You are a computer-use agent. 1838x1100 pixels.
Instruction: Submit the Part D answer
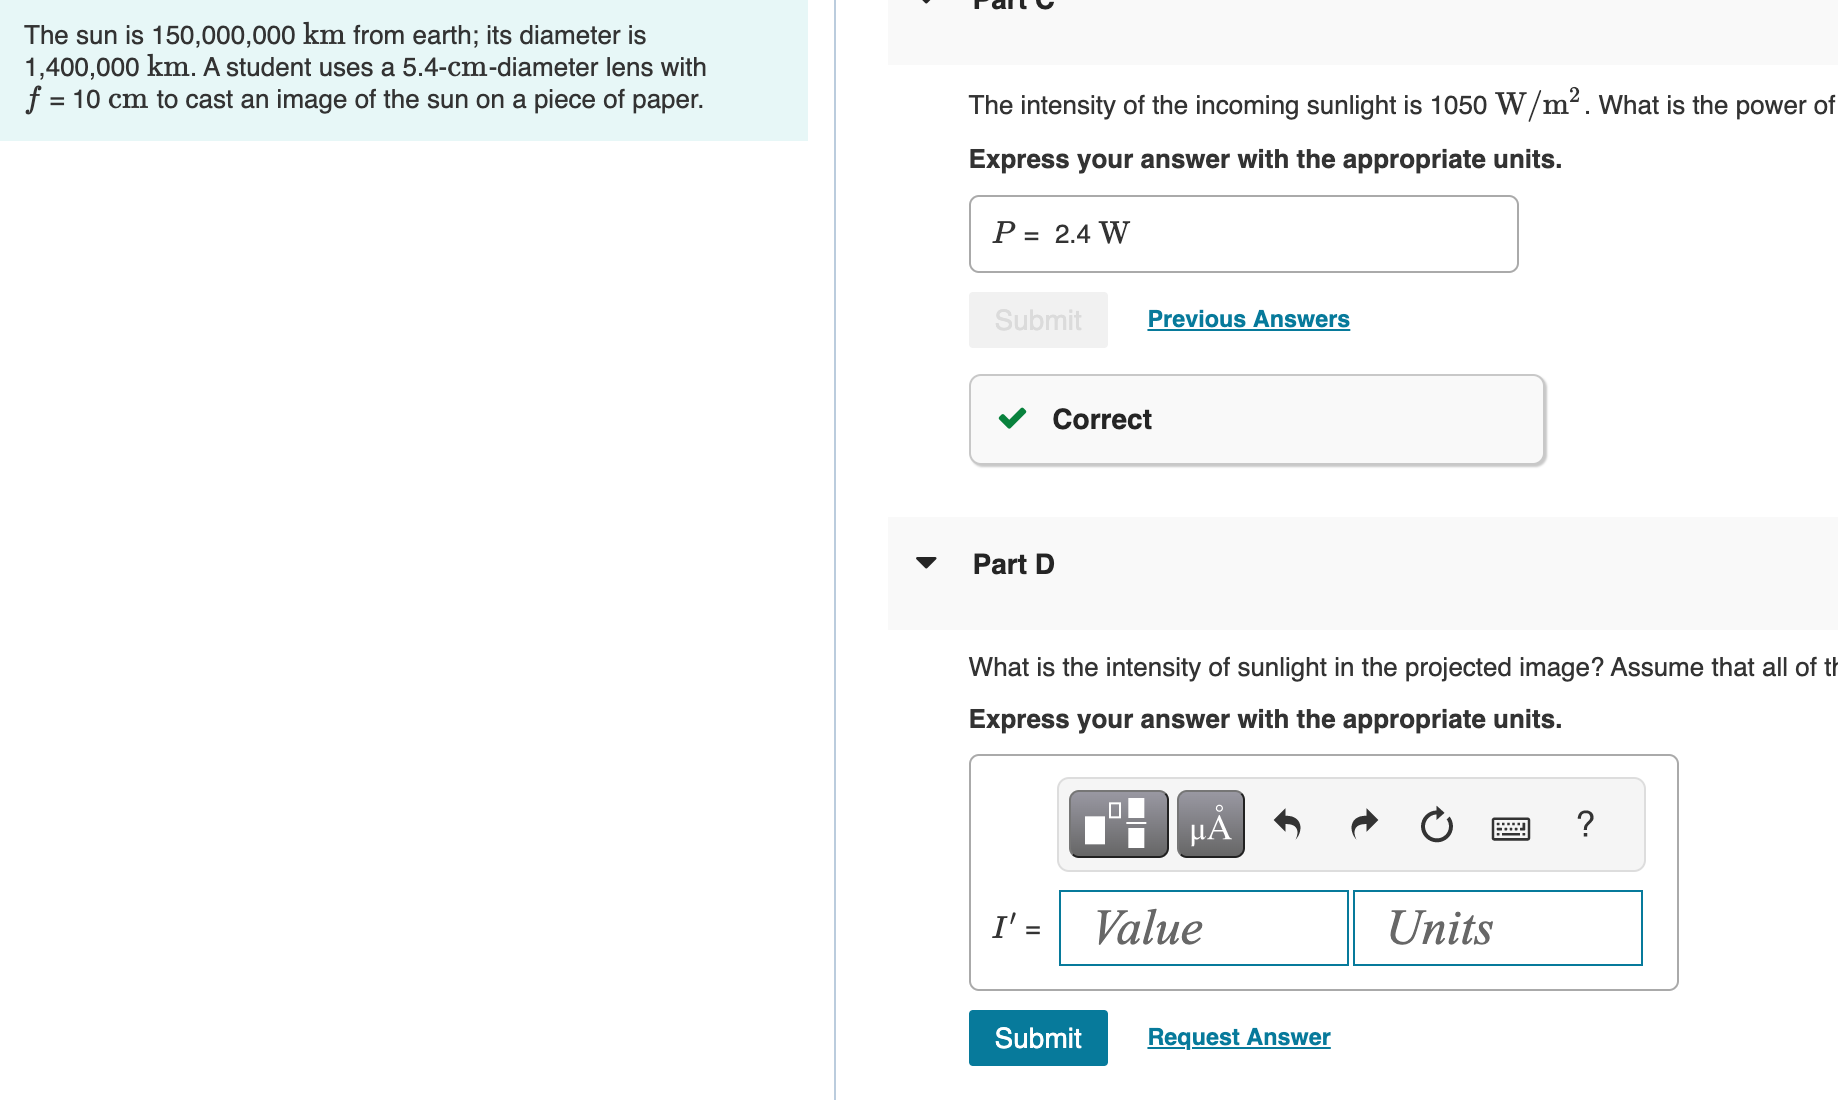pyautogui.click(x=1037, y=1037)
